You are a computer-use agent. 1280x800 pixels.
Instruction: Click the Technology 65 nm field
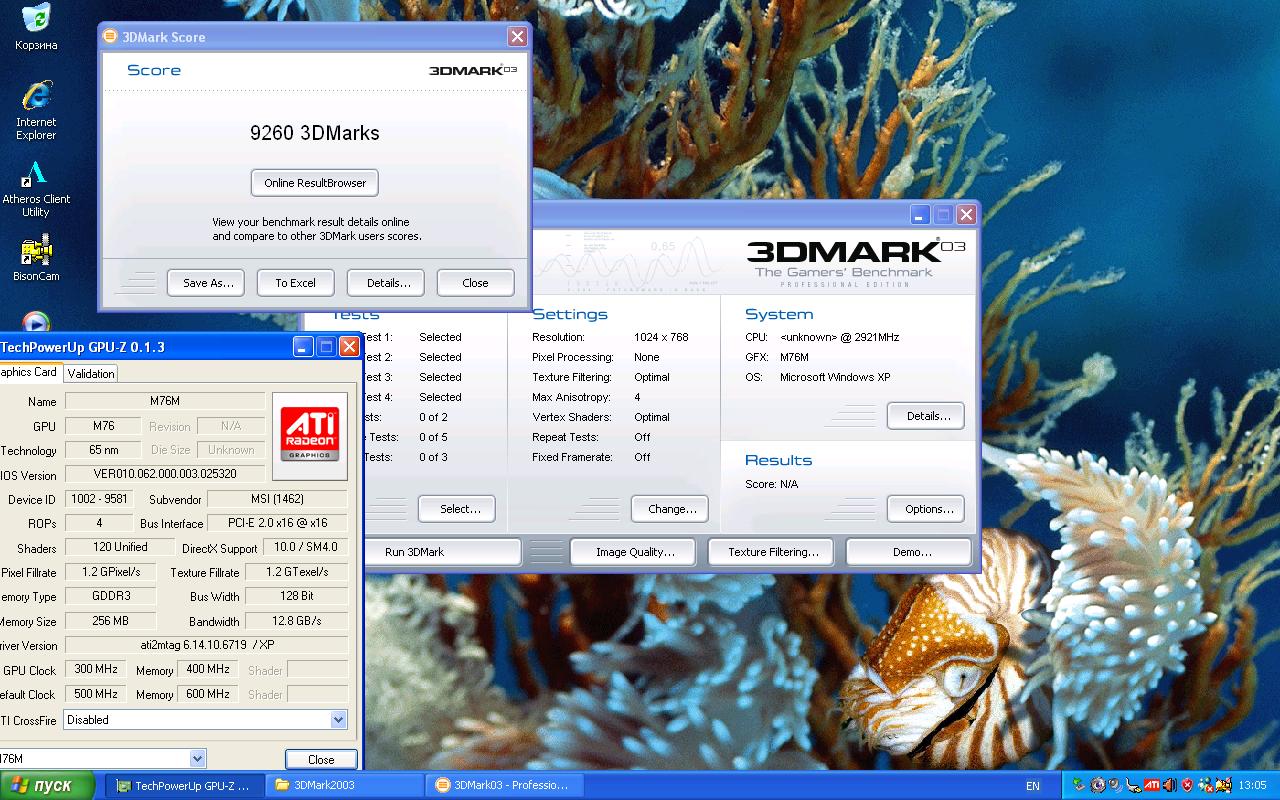[x=104, y=450]
